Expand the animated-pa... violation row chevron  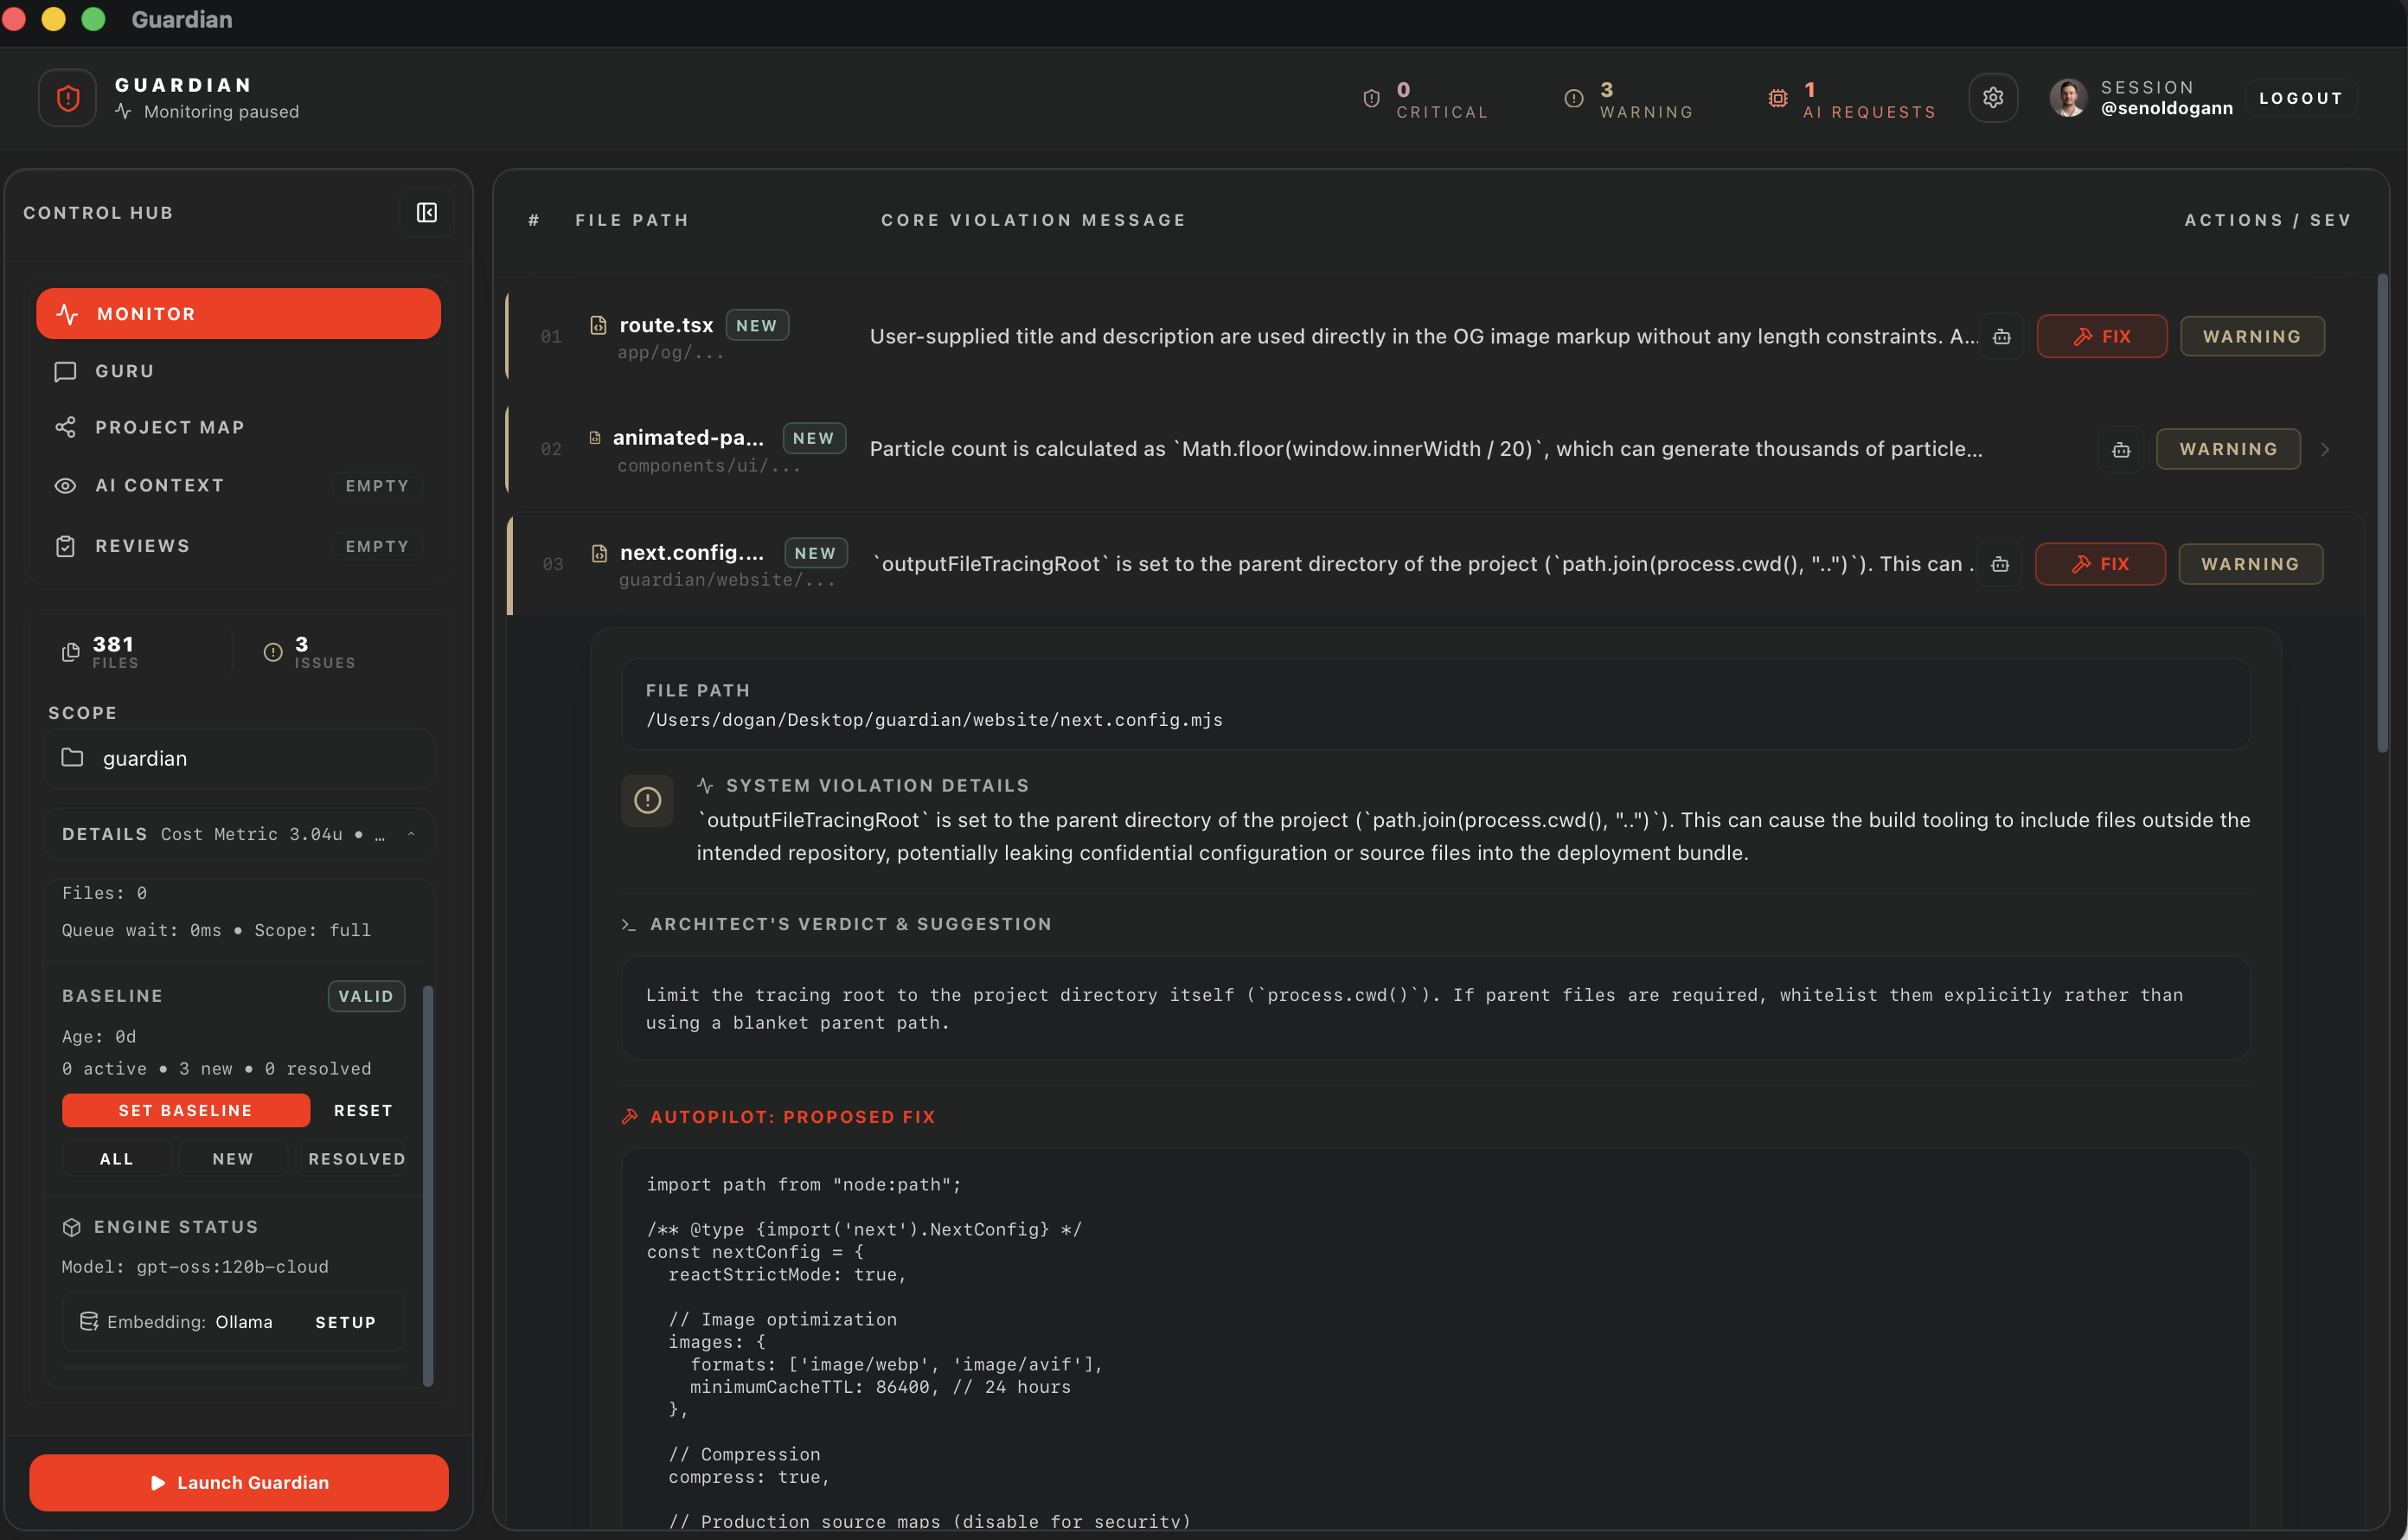2327,449
